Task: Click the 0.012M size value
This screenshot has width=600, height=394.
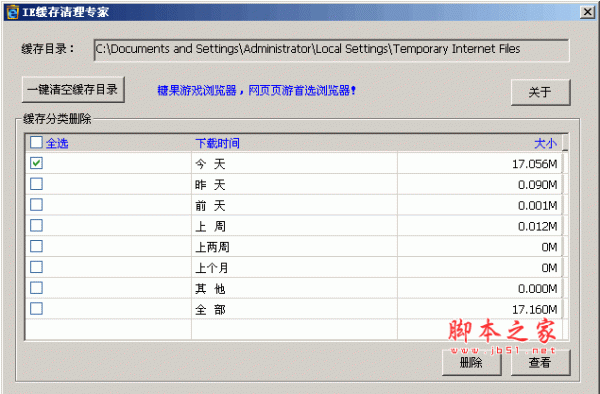Action: (538, 226)
